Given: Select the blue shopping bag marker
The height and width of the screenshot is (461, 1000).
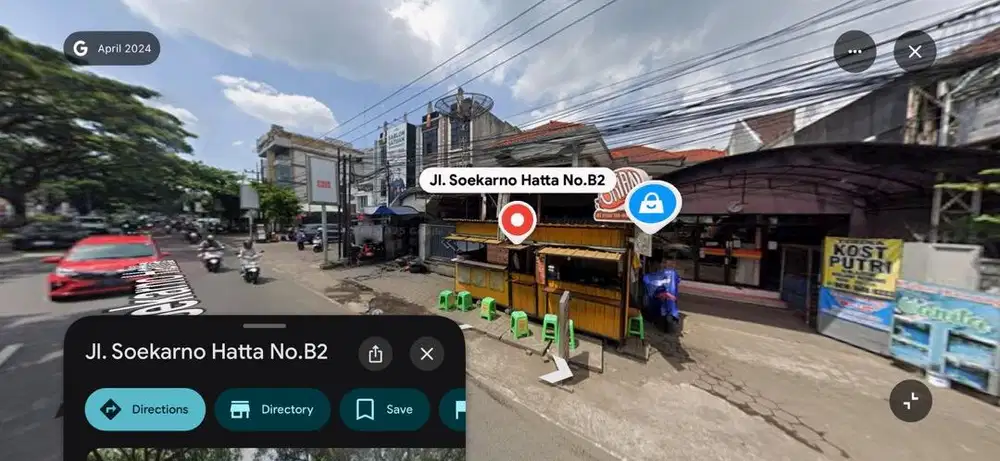Looking at the screenshot, I should (x=653, y=205).
